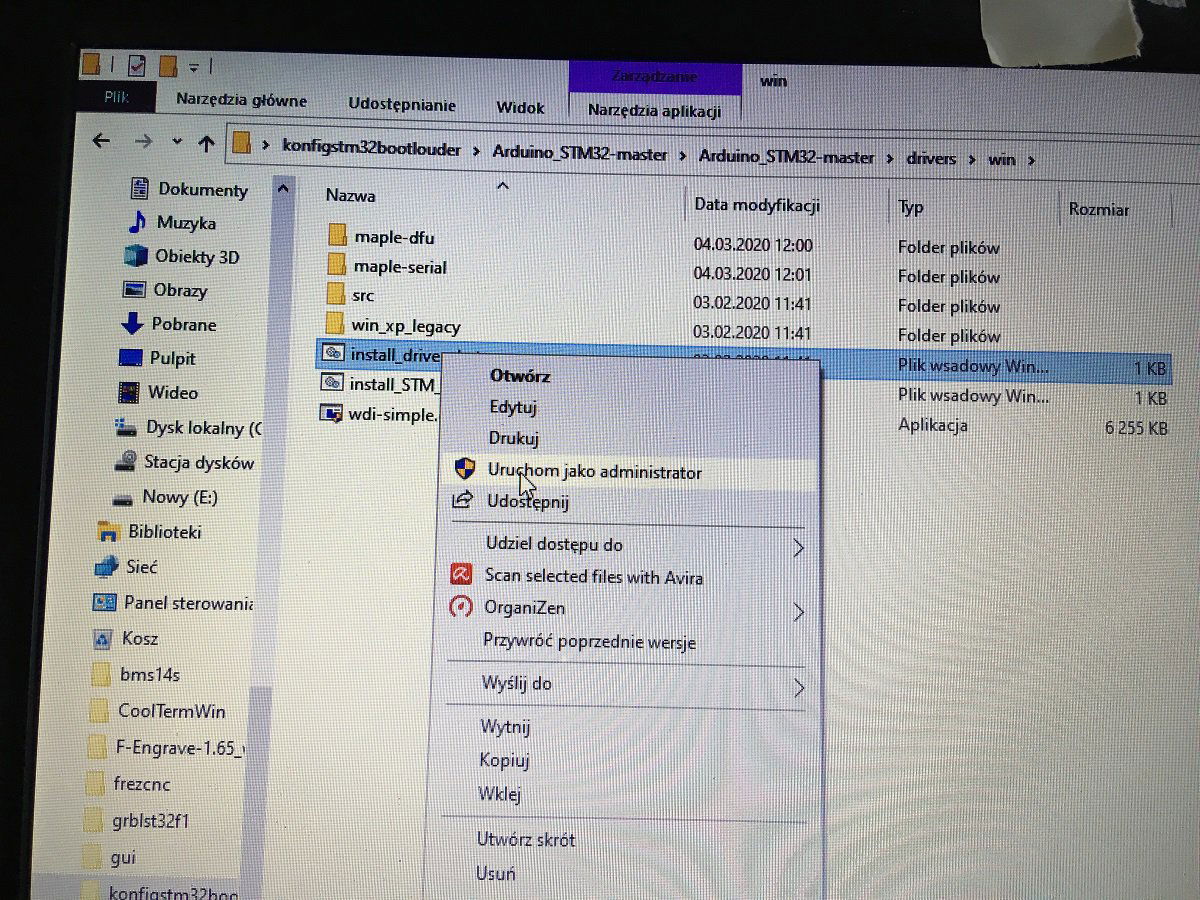Click the OrganiZen icon in context menu

click(x=459, y=607)
